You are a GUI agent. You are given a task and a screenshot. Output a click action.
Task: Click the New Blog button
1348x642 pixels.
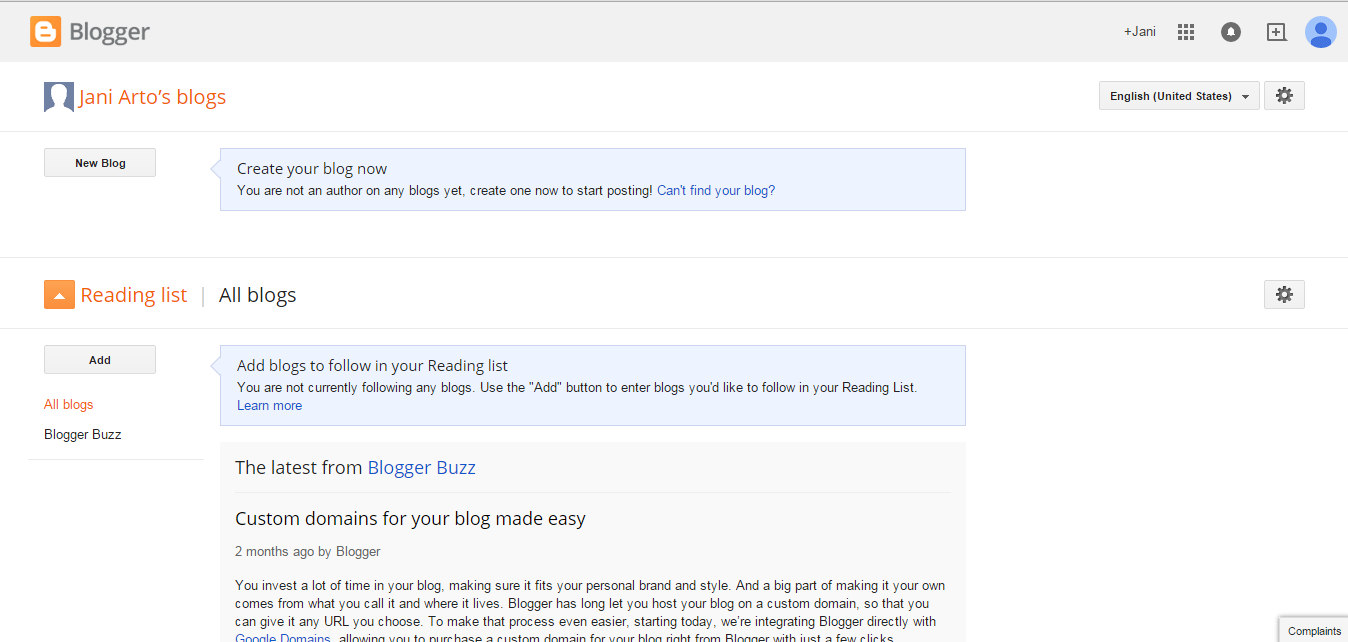[x=100, y=163]
